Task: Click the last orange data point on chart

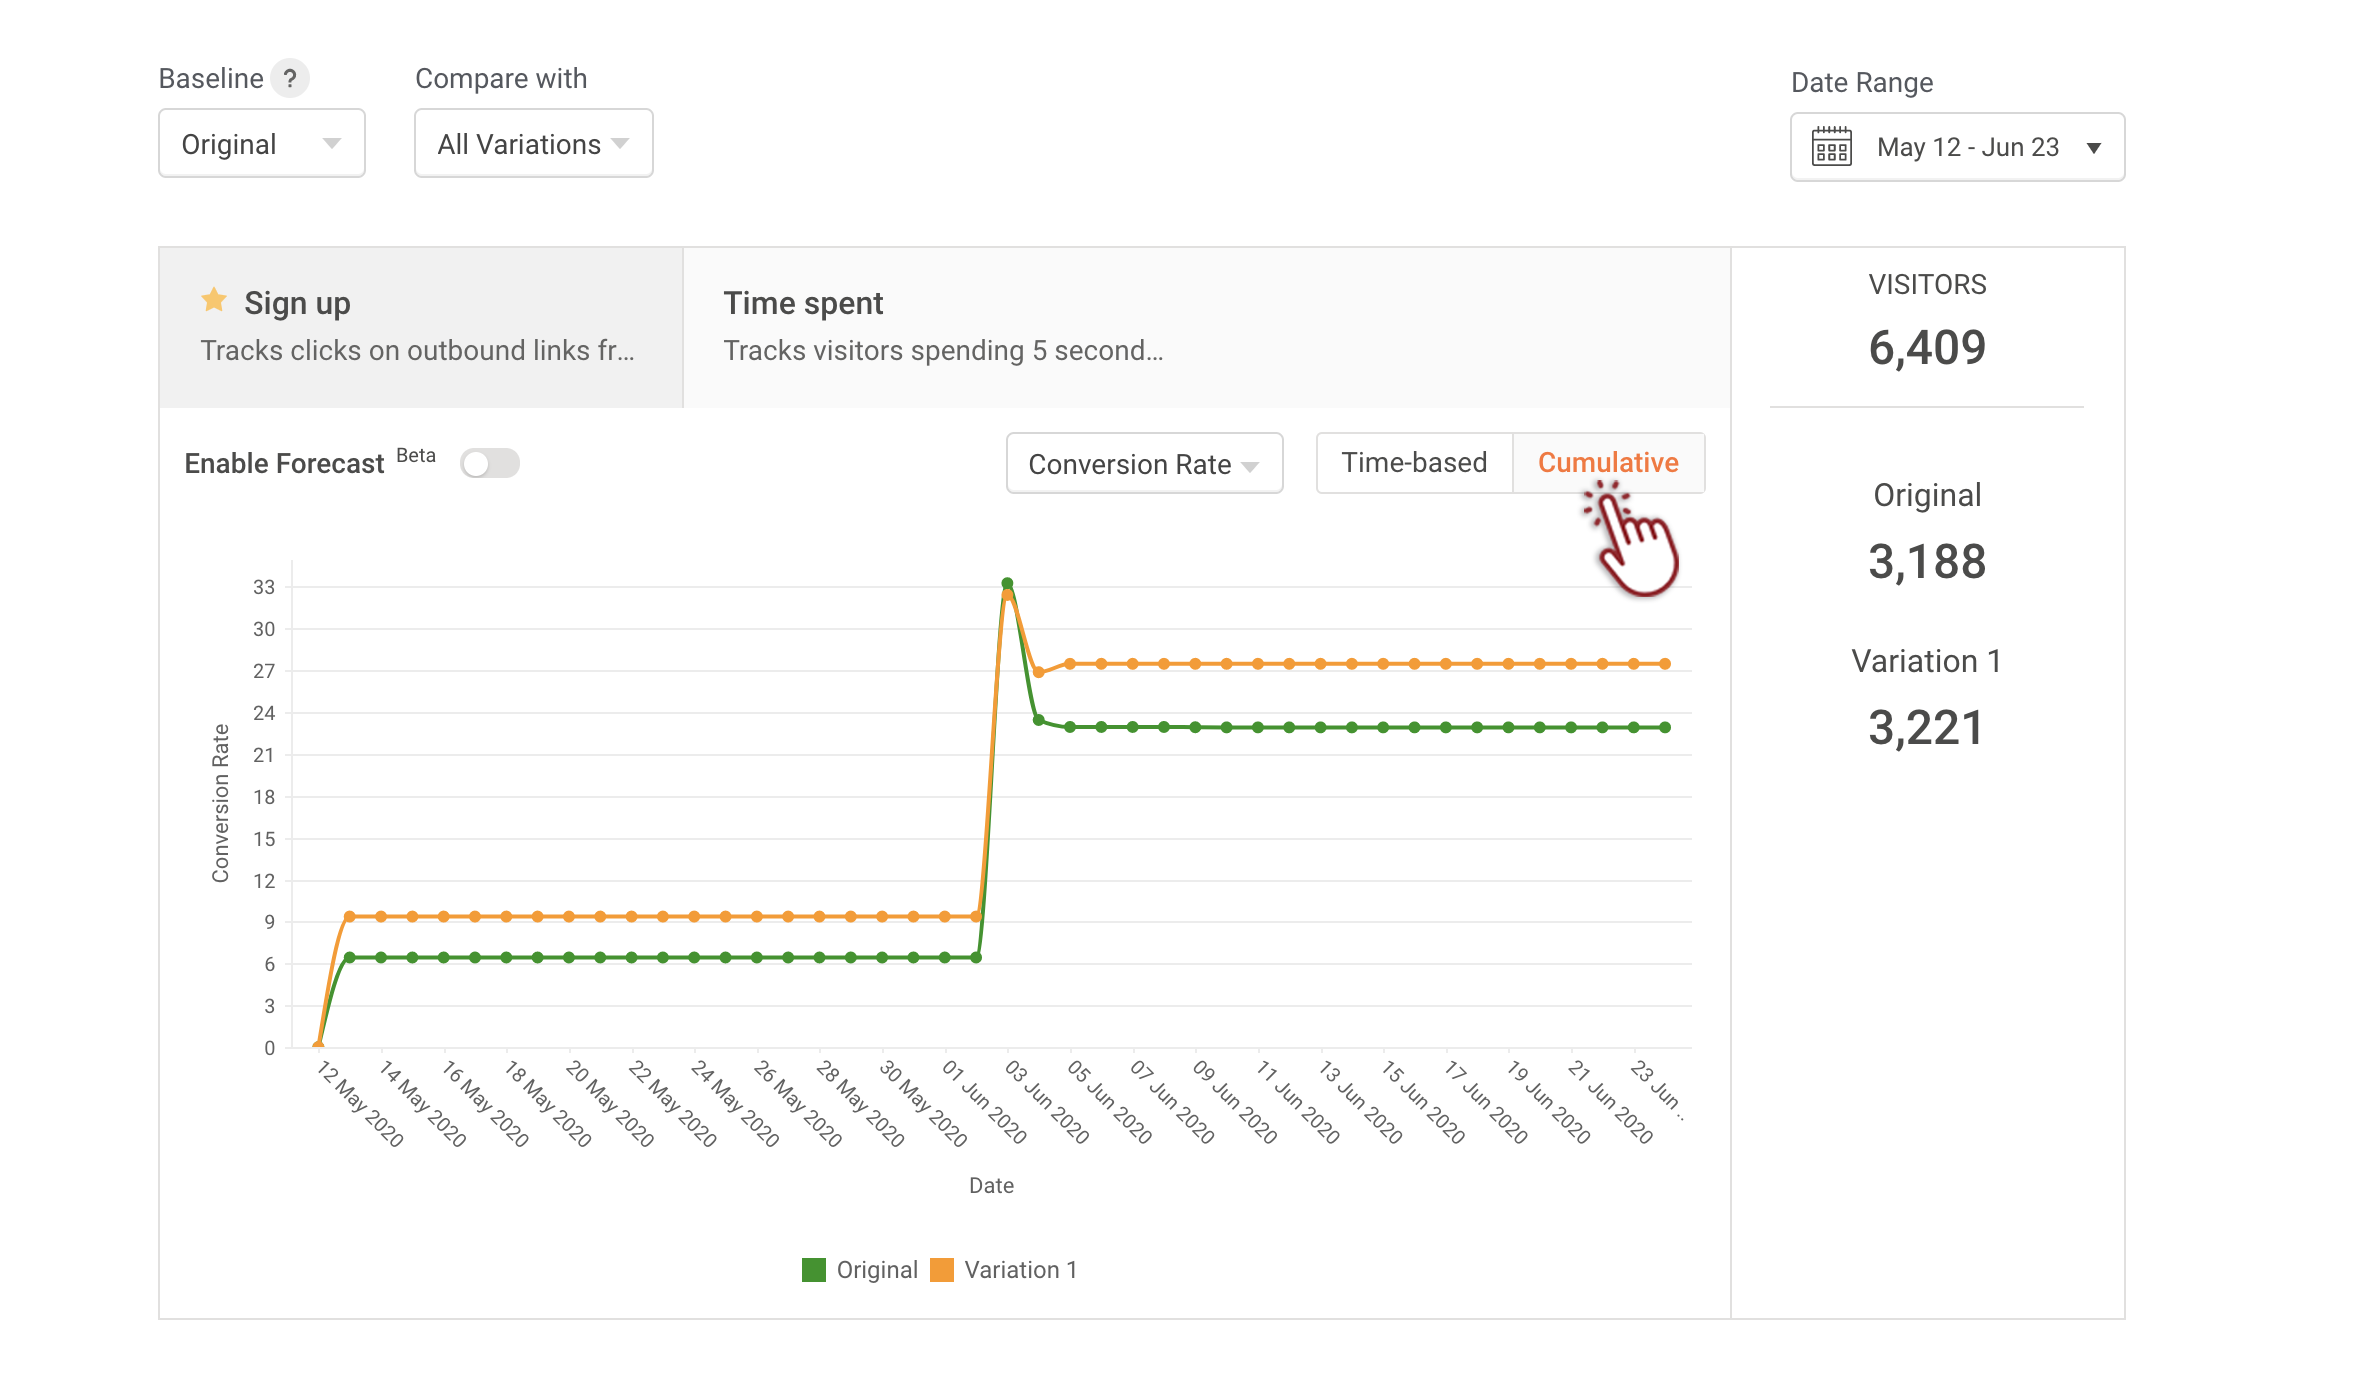Action: coord(1665,664)
